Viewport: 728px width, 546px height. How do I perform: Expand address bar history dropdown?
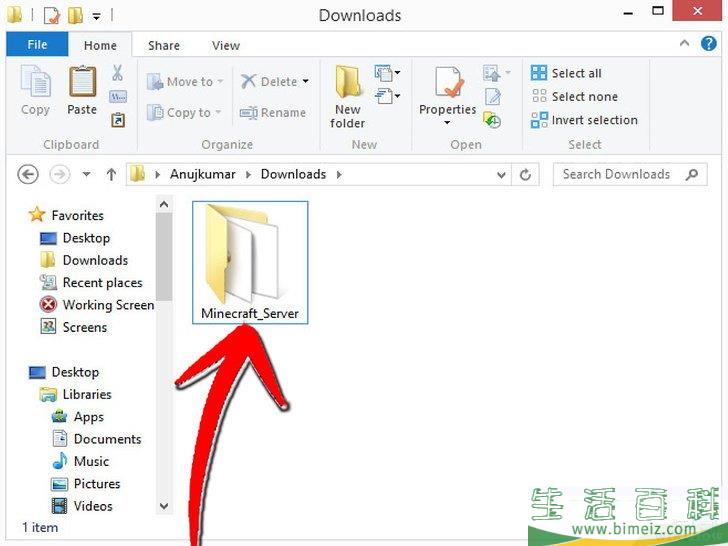(x=501, y=175)
